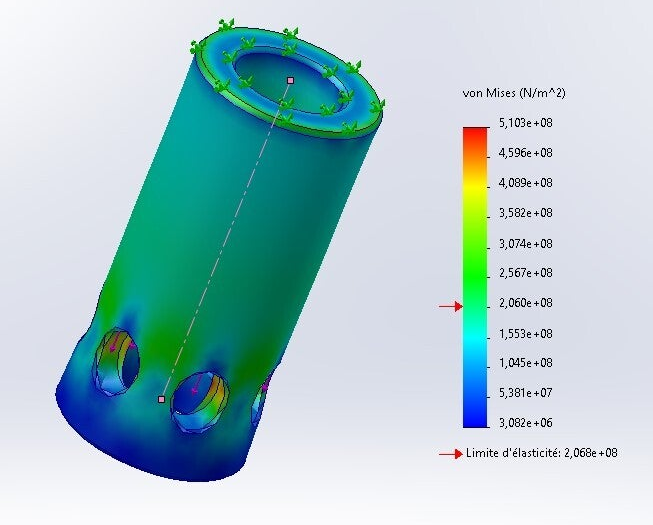Click the magenta load arrow in center hole
The image size is (653, 525).
(x=196, y=385)
